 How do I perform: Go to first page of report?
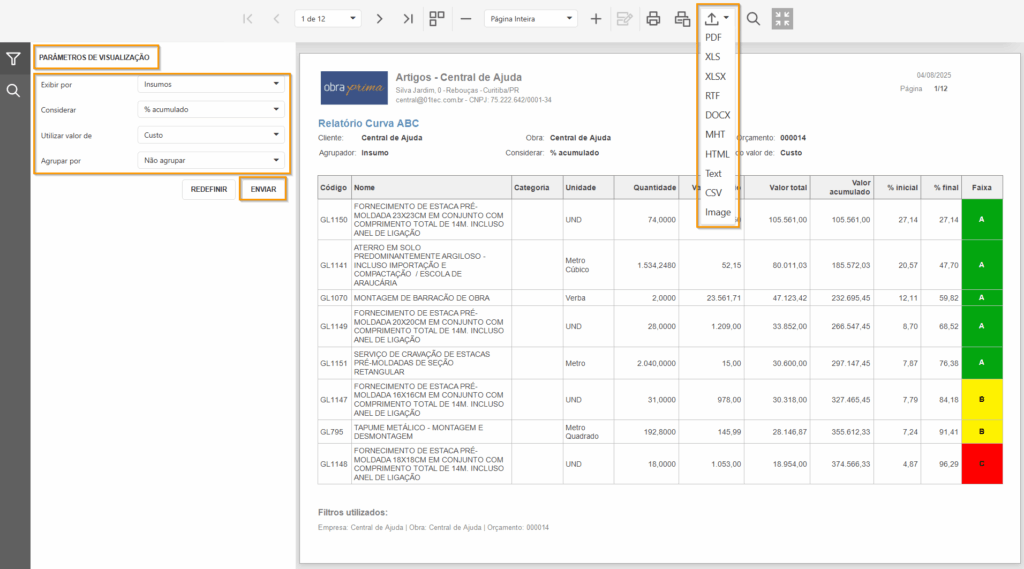[x=248, y=19]
